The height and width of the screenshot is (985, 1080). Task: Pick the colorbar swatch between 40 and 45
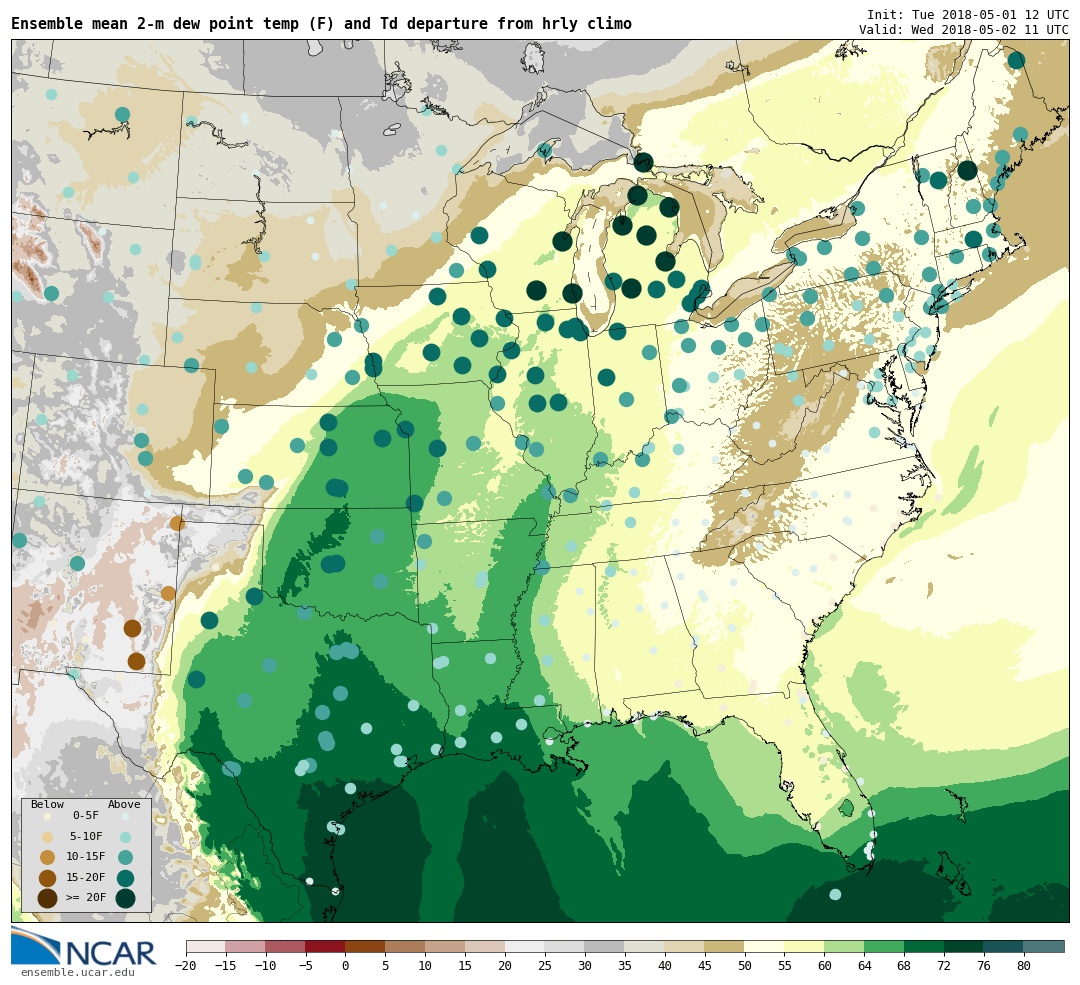pyautogui.click(x=685, y=946)
